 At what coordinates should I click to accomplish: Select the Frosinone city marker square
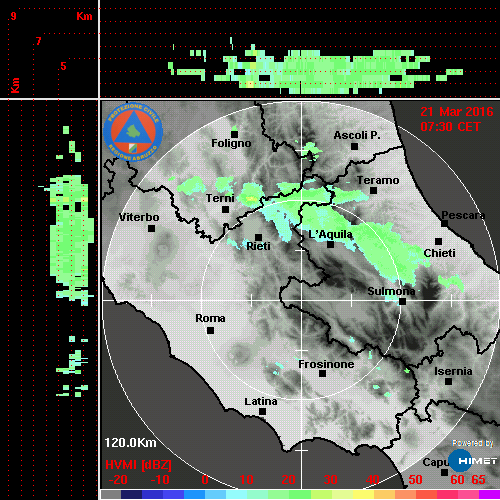tap(322, 373)
